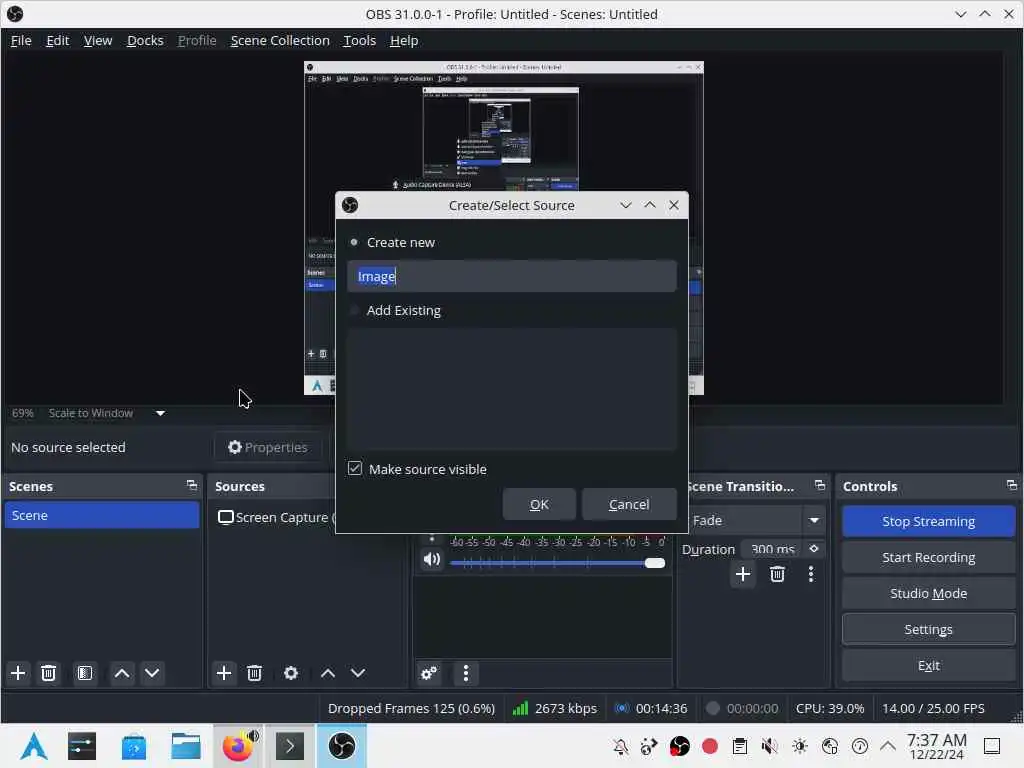Image resolution: width=1024 pixels, height=768 pixels.
Task: Click Stop Streaming button
Action: pos(928,521)
